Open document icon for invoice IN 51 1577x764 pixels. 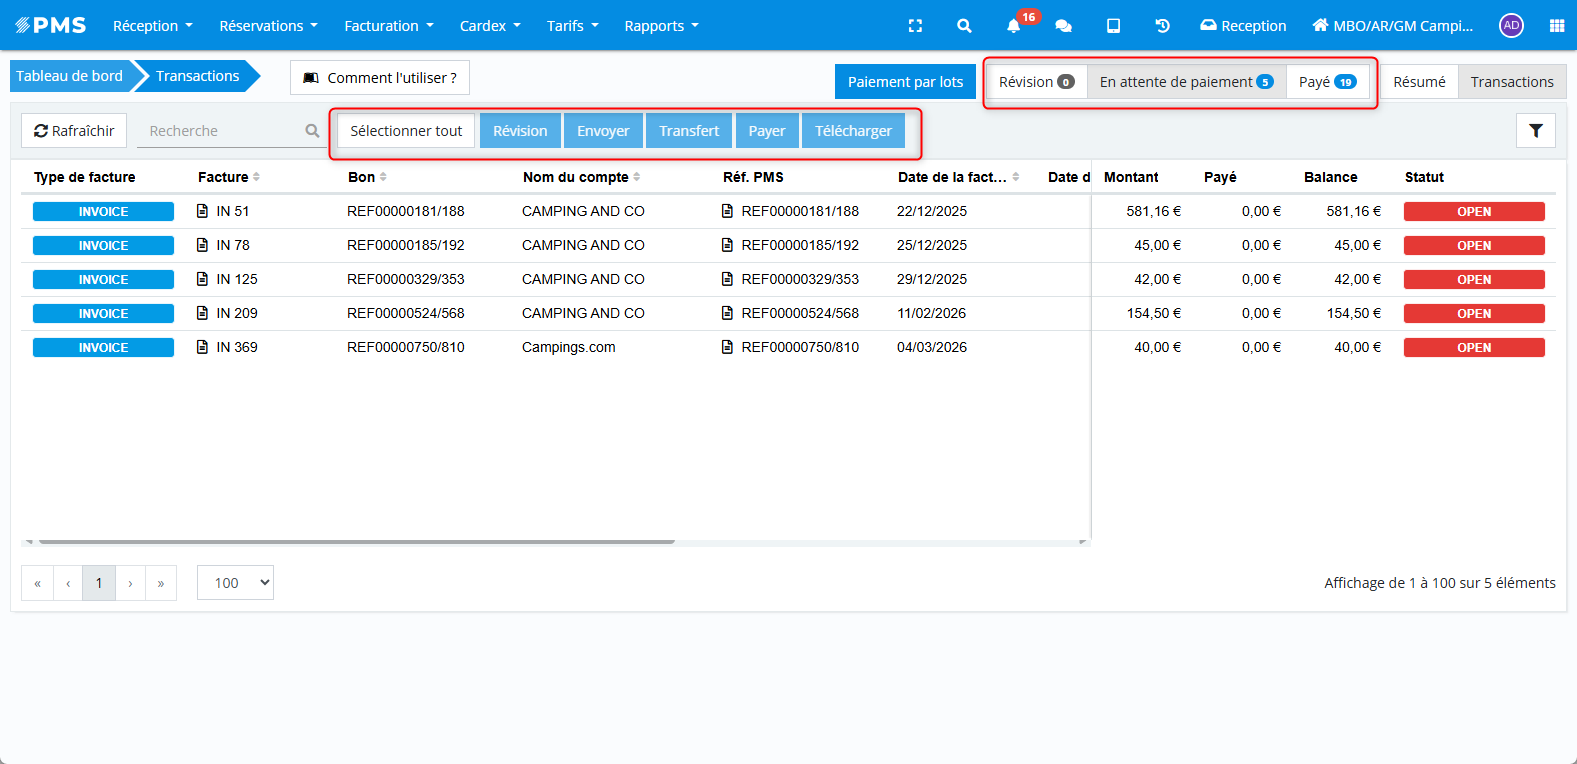(x=203, y=211)
